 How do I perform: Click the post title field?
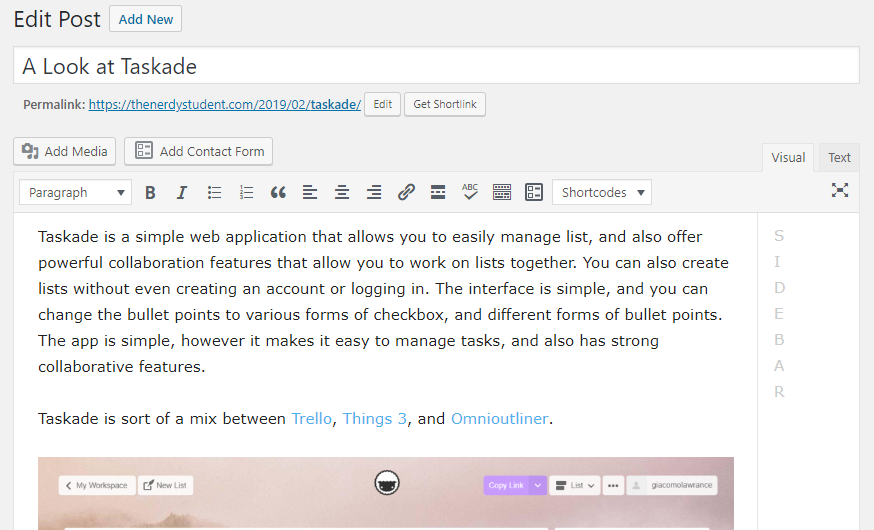click(436, 66)
